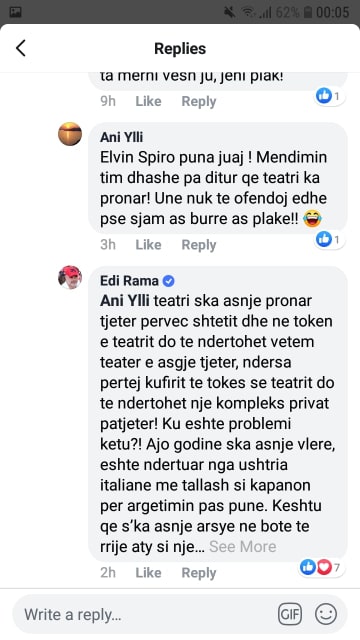Tap the Ani Ylli mention in Edi Rama's reply
Screen dimensions: 360x640
click(x=125, y=301)
